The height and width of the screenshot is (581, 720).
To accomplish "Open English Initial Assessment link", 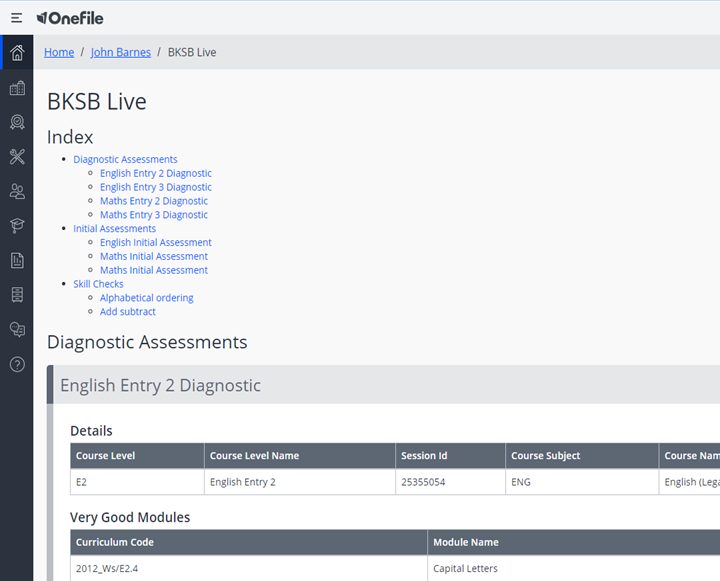I will coord(156,242).
